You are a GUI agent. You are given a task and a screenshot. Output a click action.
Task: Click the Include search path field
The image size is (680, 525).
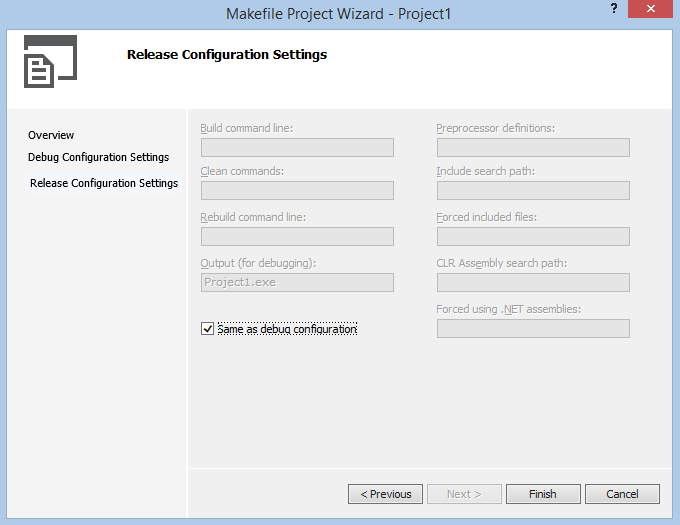533,191
